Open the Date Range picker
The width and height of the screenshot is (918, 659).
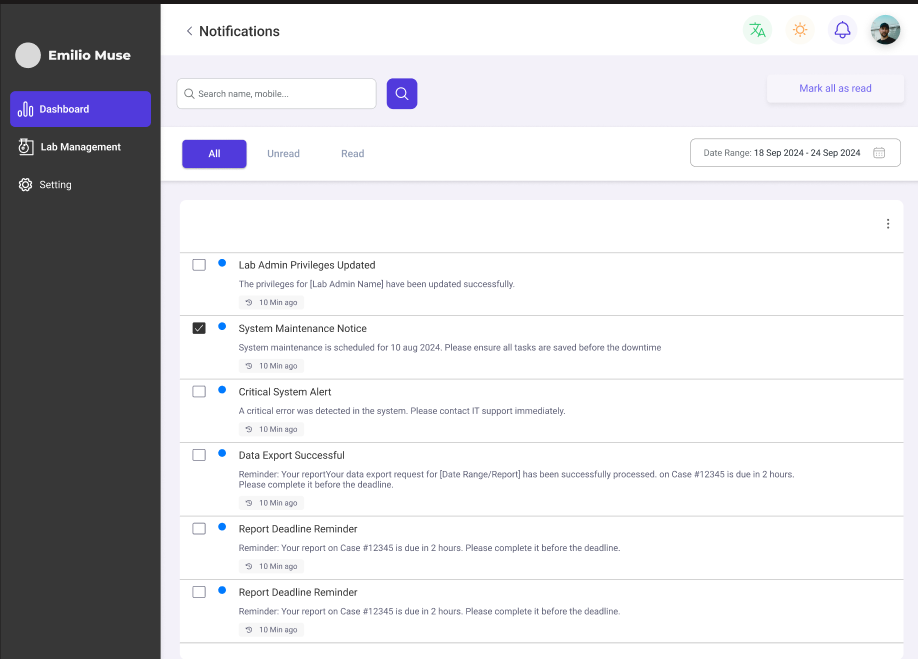pyautogui.click(x=794, y=153)
